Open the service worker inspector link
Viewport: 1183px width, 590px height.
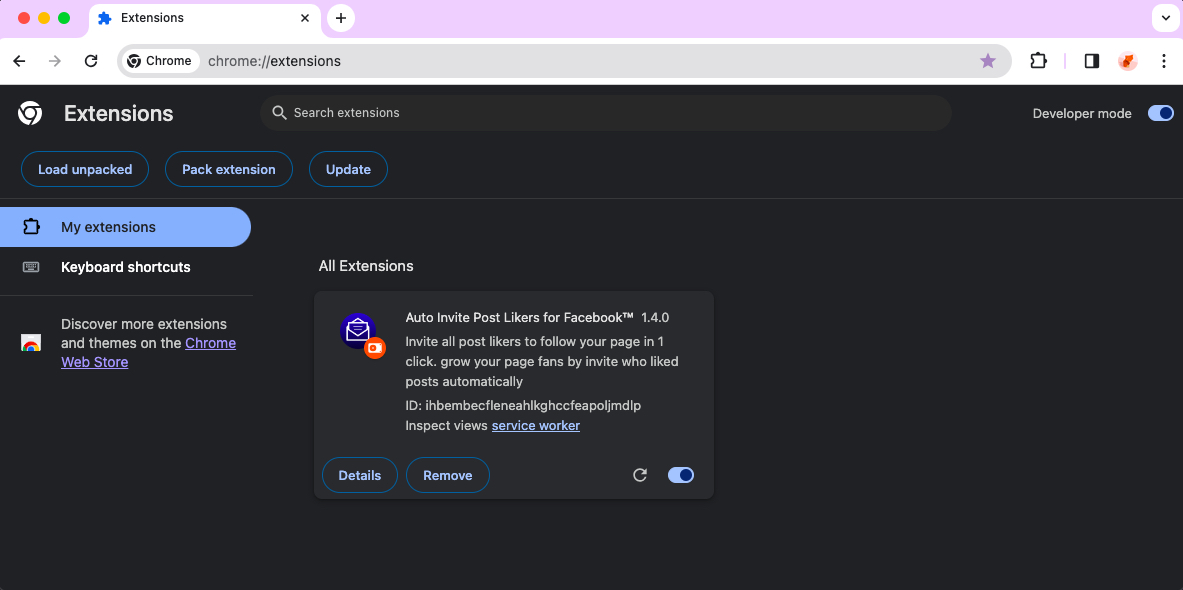click(x=535, y=425)
